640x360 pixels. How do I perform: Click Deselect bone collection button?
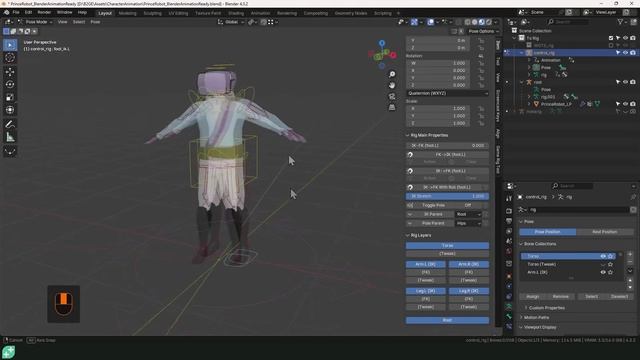click(x=619, y=297)
